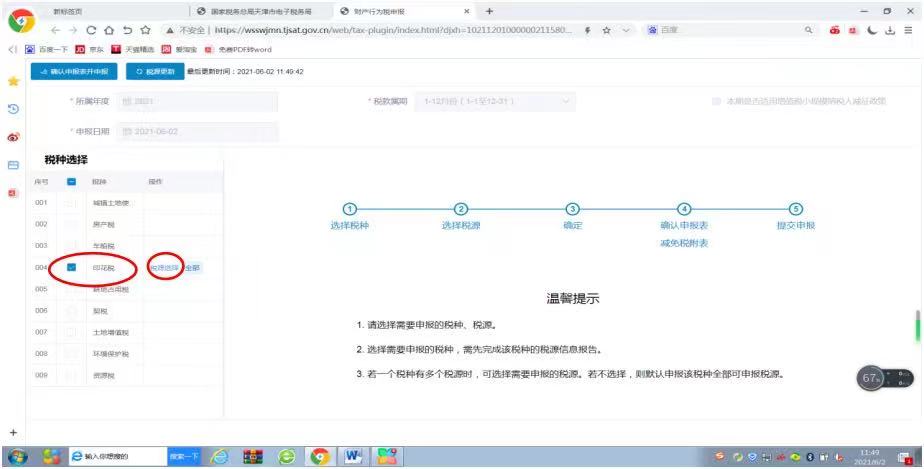Click the 税源更新 refresh button

pyautogui.click(x=156, y=71)
